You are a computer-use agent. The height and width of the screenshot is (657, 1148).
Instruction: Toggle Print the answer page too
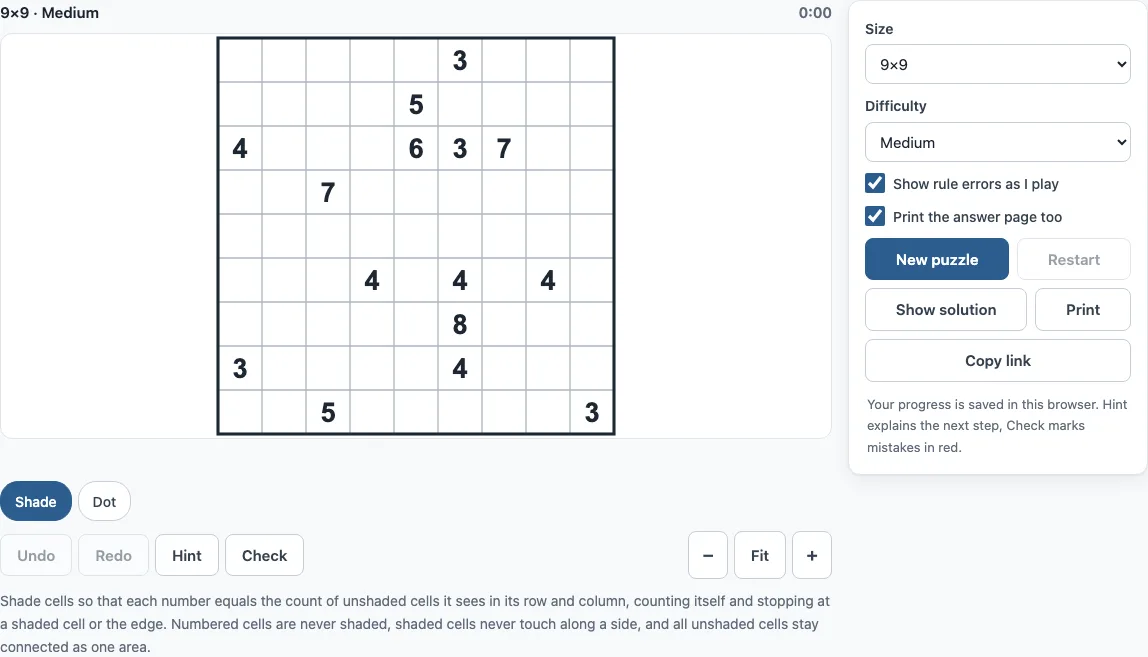(875, 216)
